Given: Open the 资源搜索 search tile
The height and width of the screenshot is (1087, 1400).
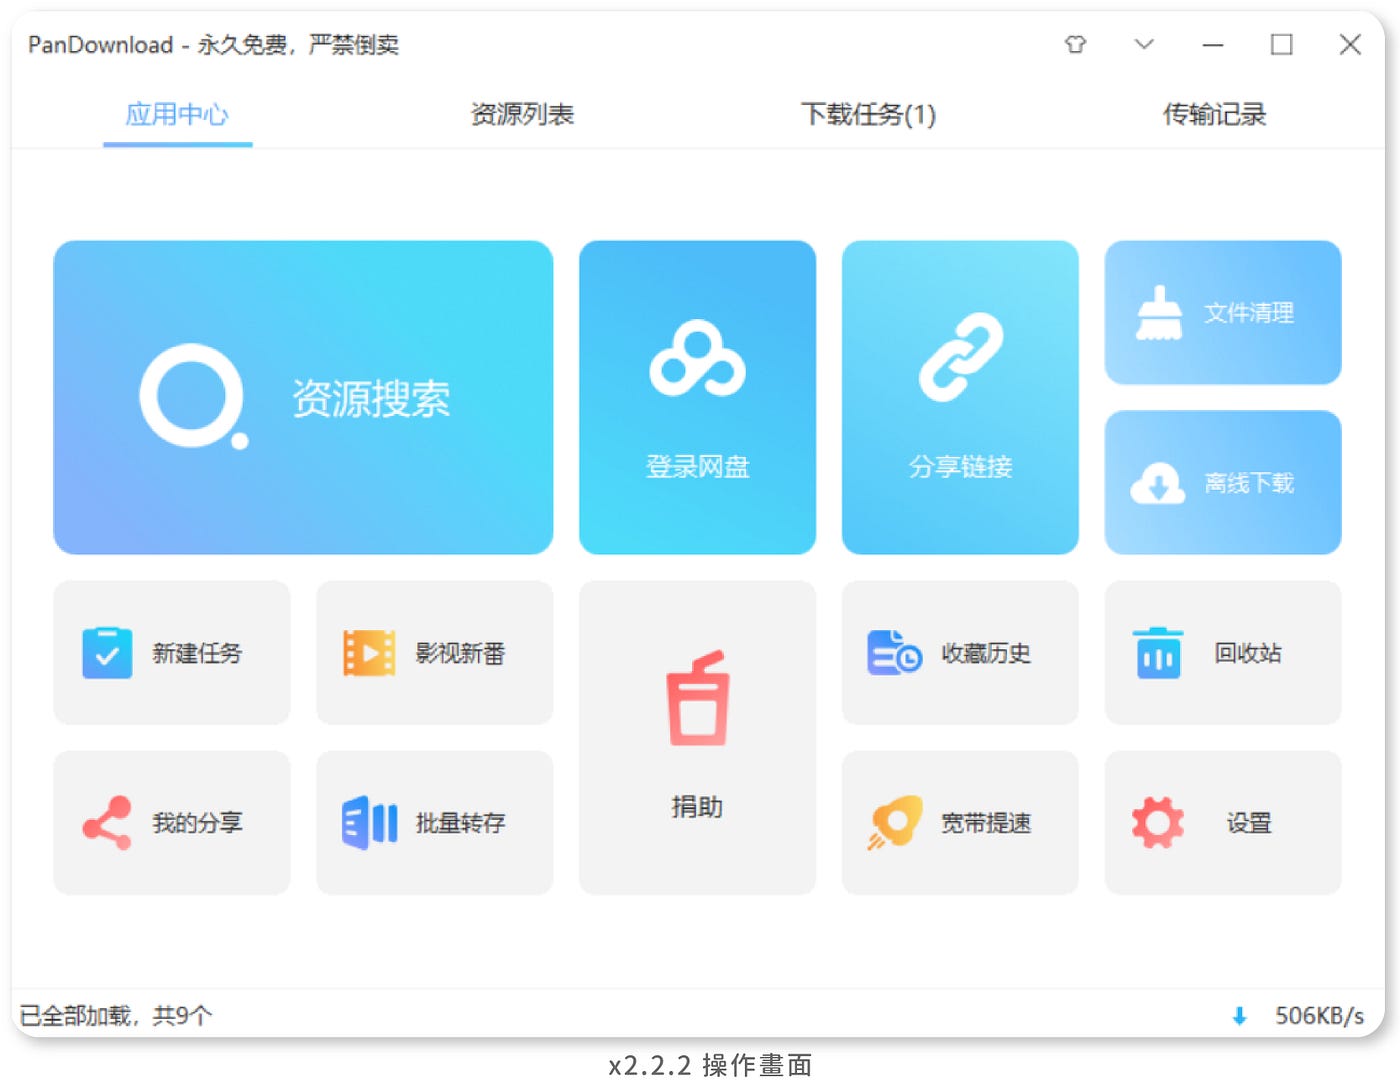Looking at the screenshot, I should (x=303, y=397).
